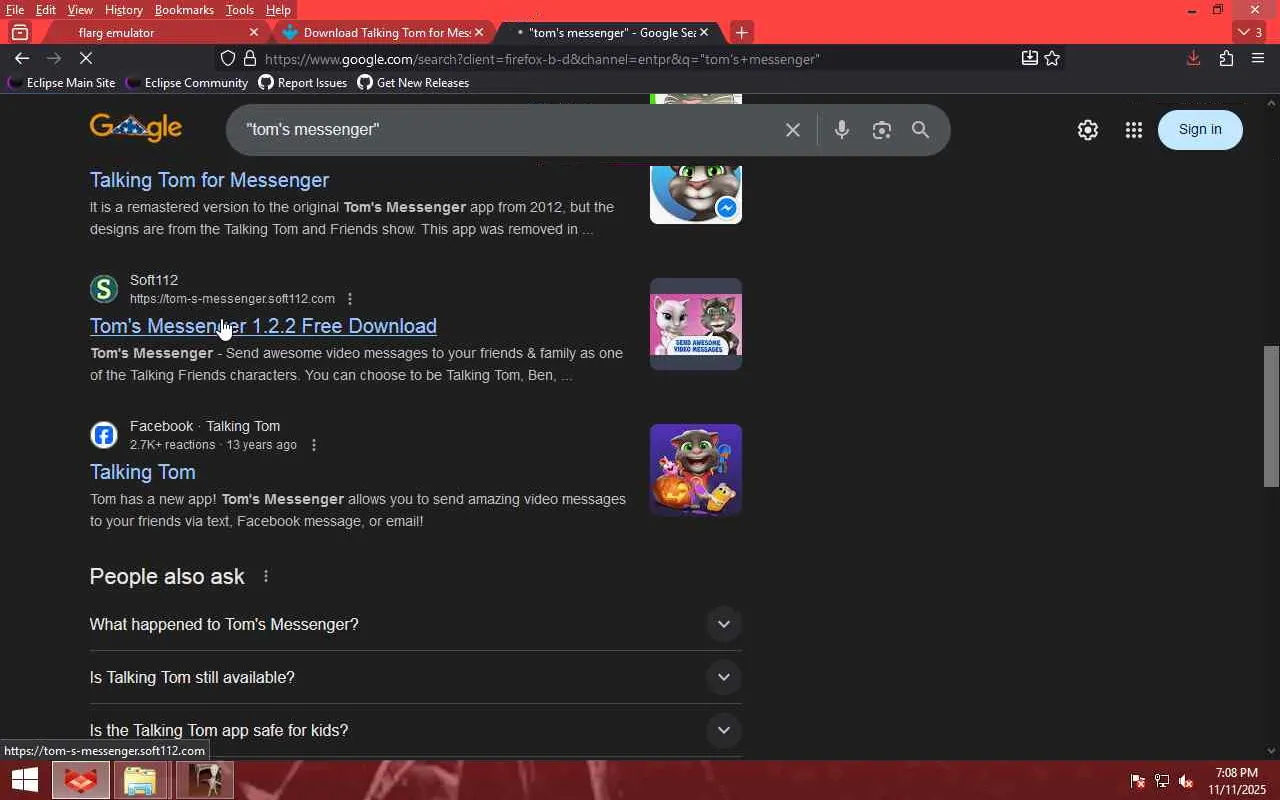Open the Bookmarks menu
This screenshot has height=800, width=1280.
pyautogui.click(x=184, y=9)
